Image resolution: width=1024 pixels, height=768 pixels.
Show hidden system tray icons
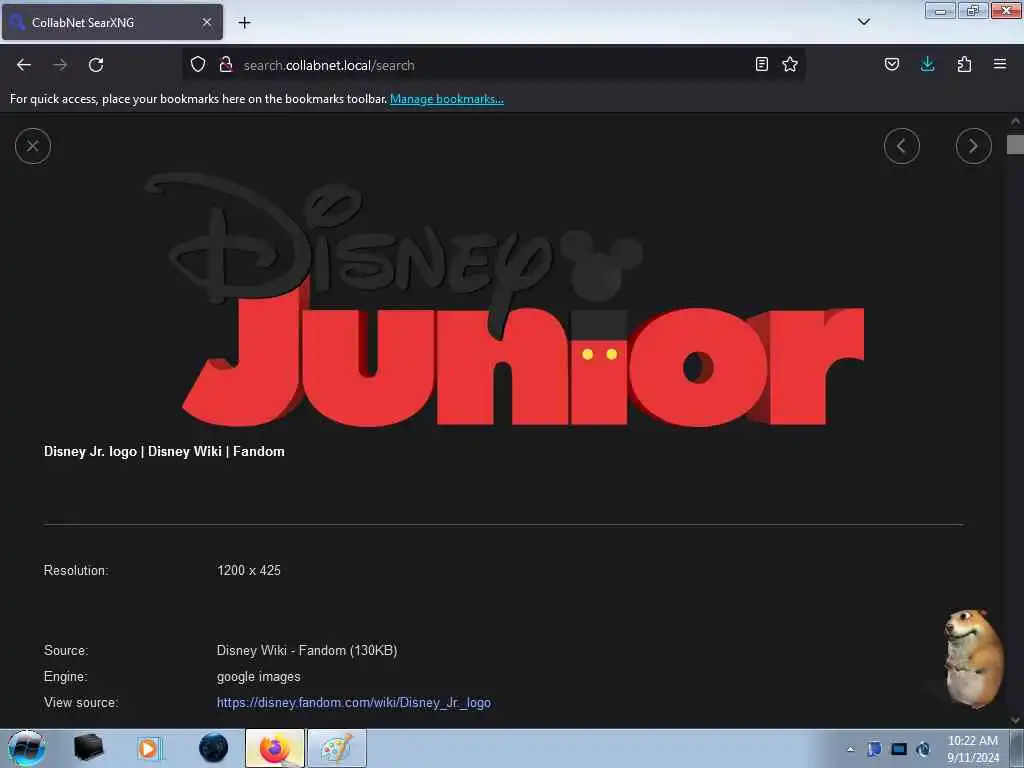tap(850, 749)
